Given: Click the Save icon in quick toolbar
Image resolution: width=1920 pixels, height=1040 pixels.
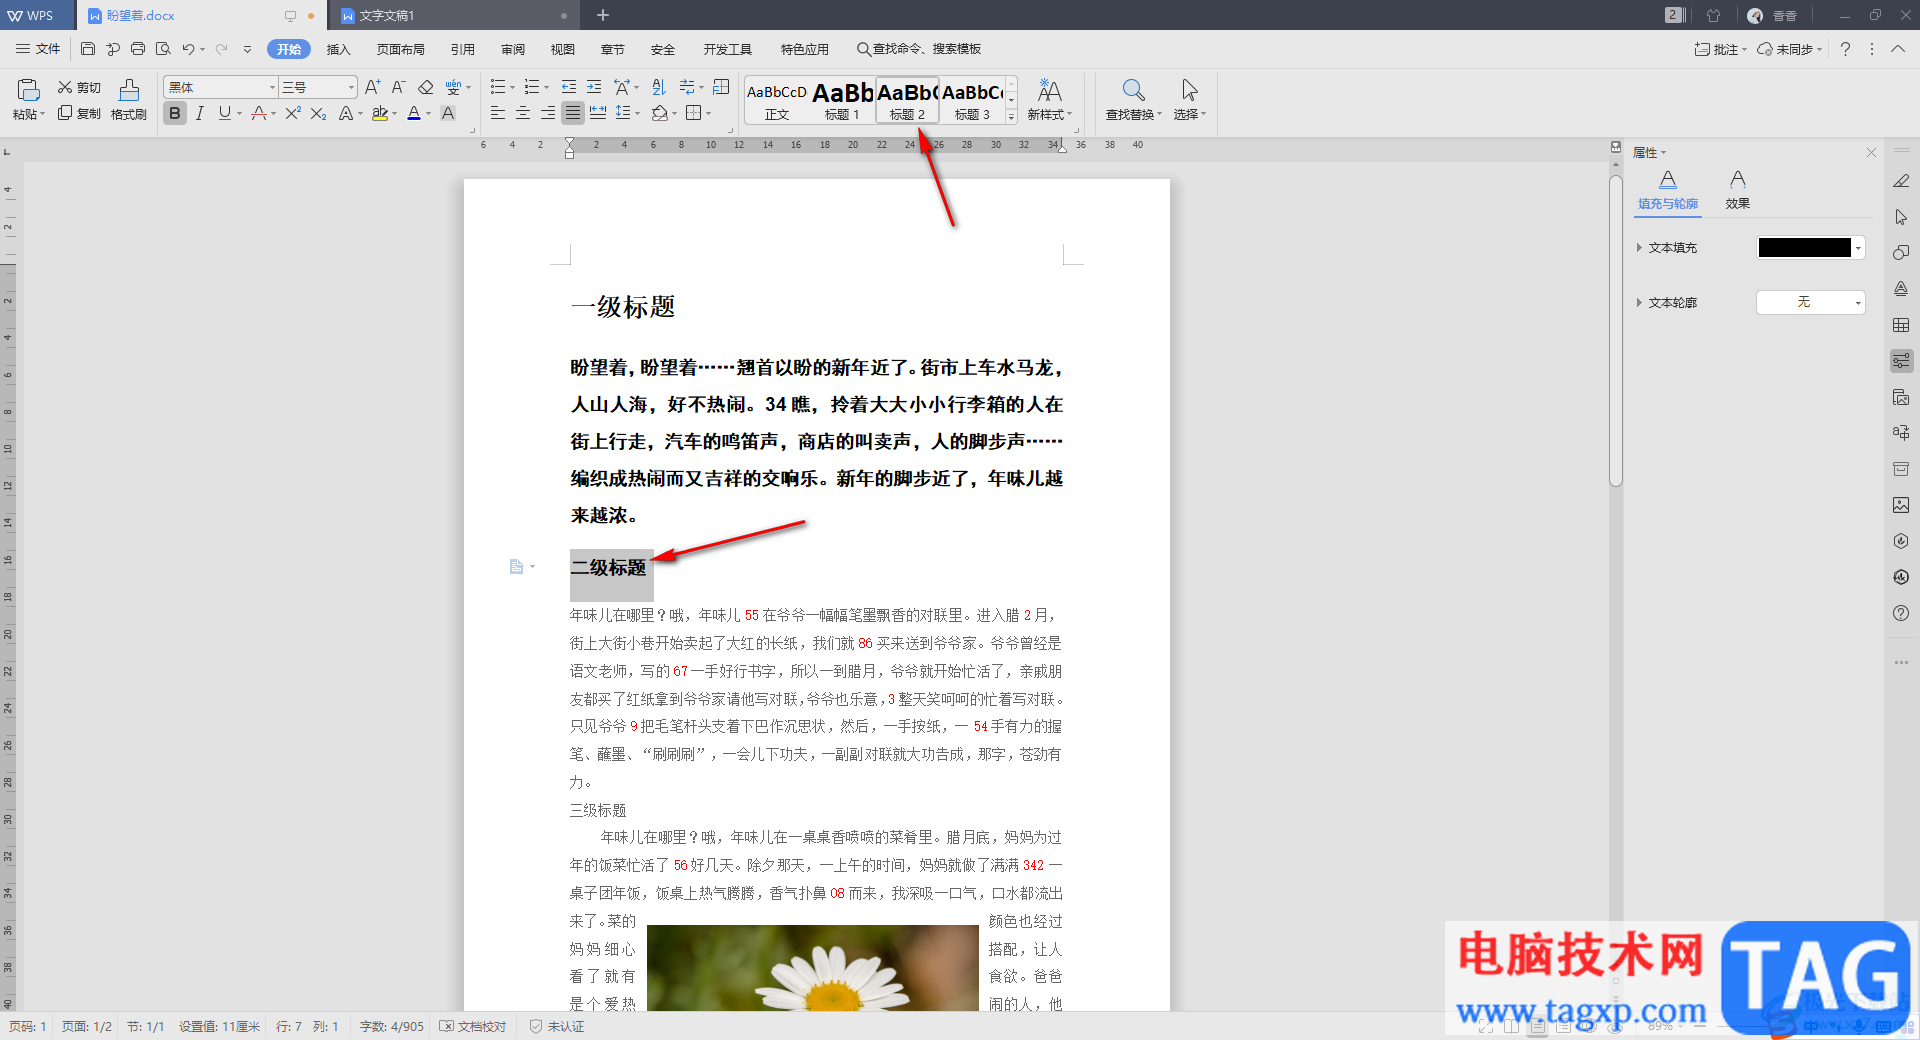Looking at the screenshot, I should (88, 48).
